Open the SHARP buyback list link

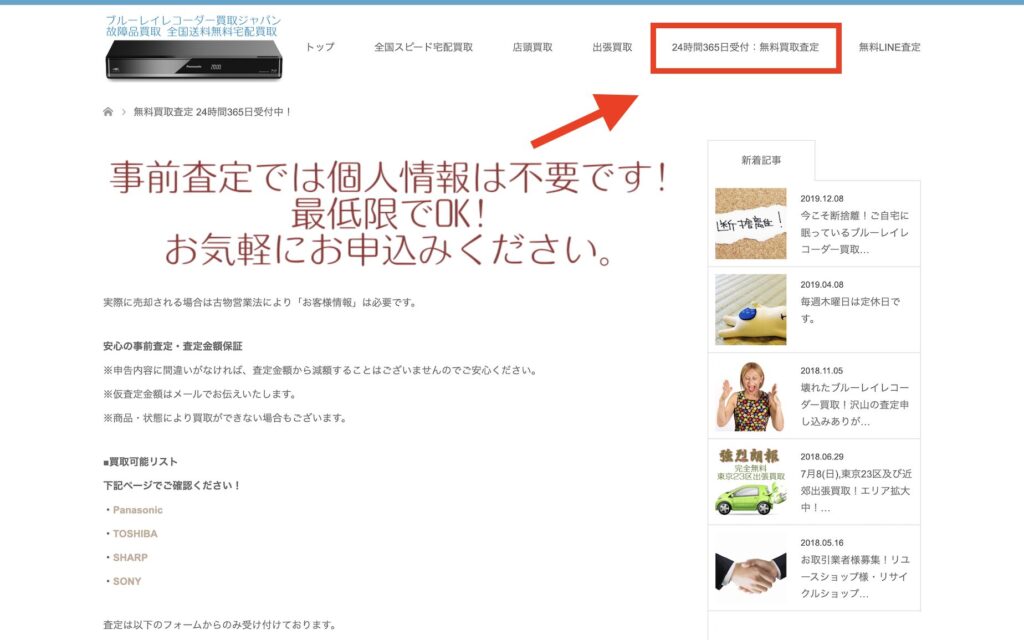point(130,557)
